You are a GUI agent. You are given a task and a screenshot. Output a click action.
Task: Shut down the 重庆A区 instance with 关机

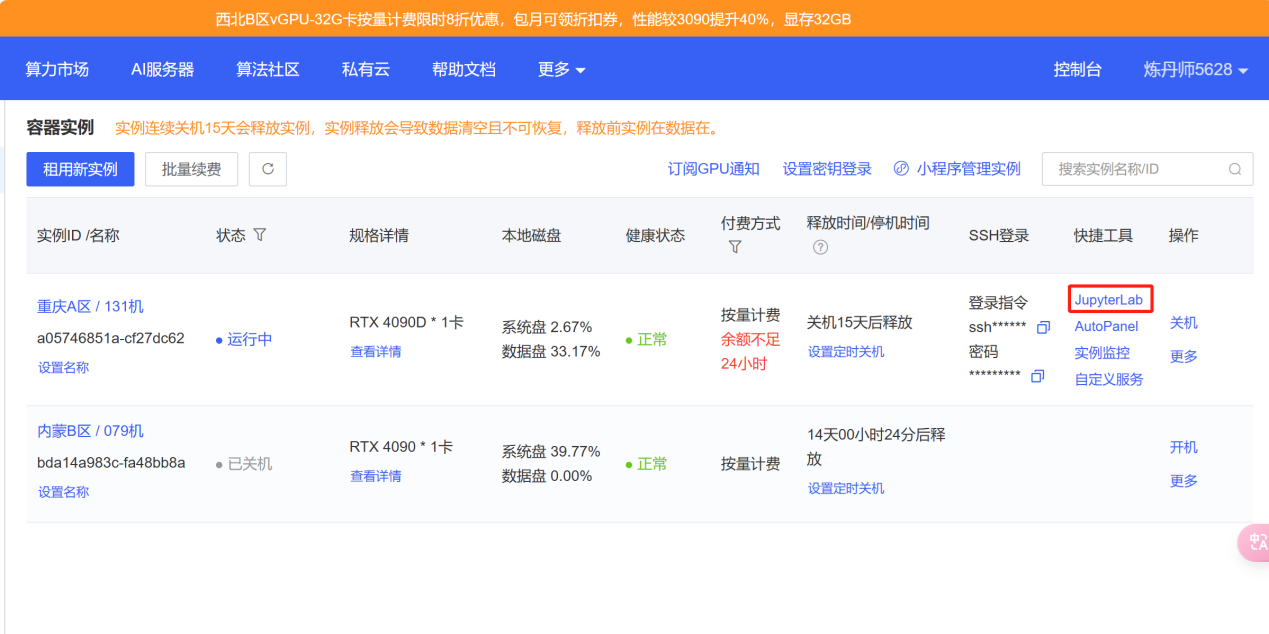pos(1183,323)
